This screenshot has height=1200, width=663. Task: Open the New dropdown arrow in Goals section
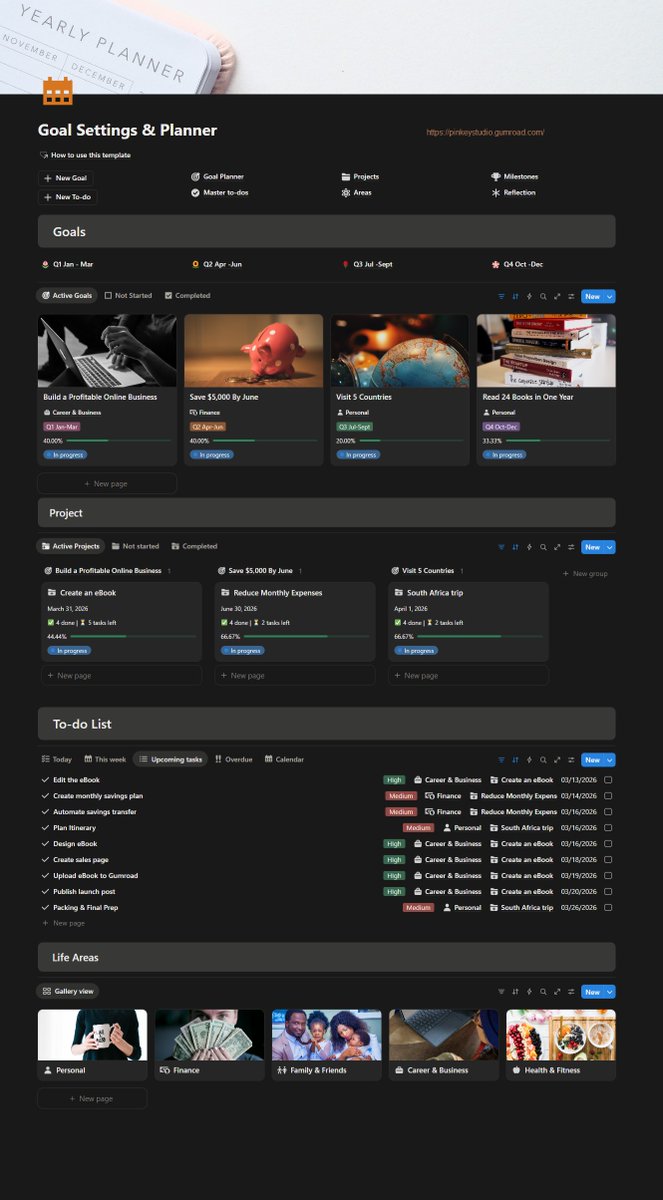(x=610, y=296)
